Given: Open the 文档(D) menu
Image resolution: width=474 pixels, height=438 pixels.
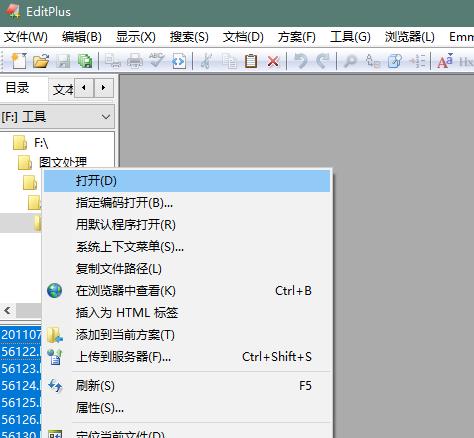Looking at the screenshot, I should [x=243, y=37].
